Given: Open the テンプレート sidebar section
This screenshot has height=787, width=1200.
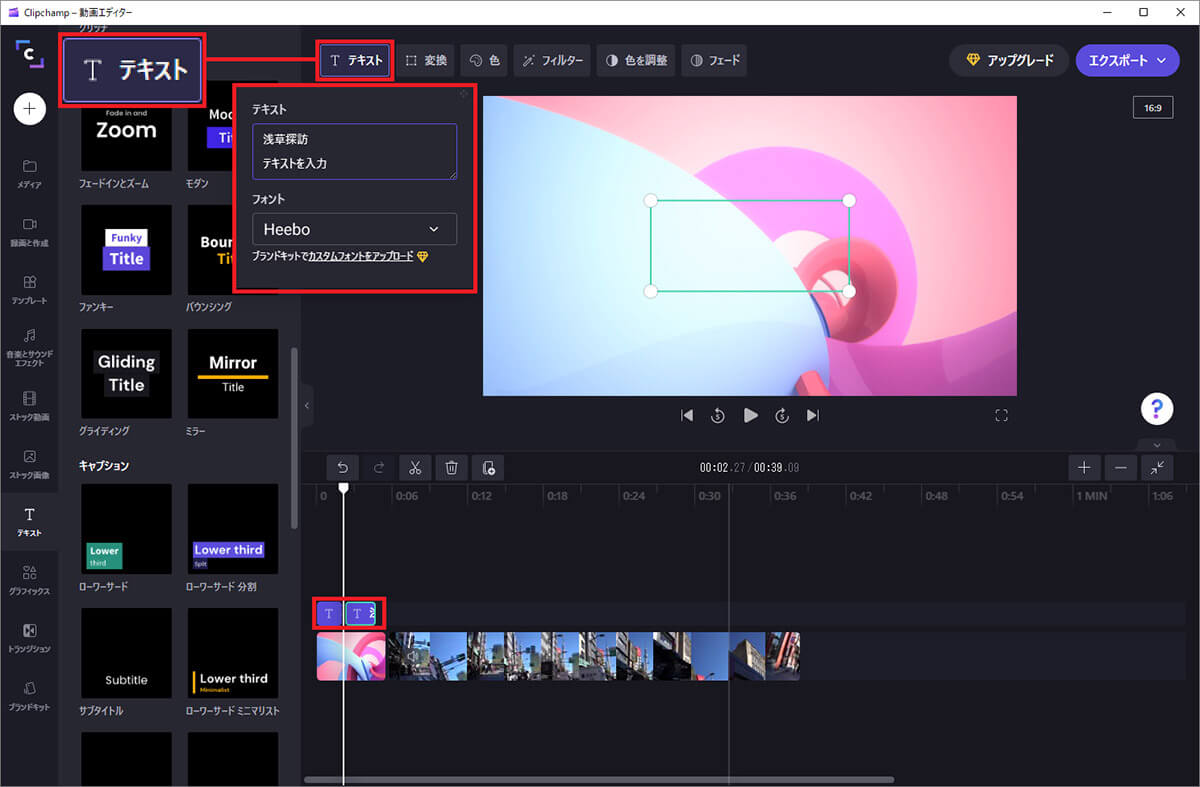Looking at the screenshot, I should pos(29,289).
